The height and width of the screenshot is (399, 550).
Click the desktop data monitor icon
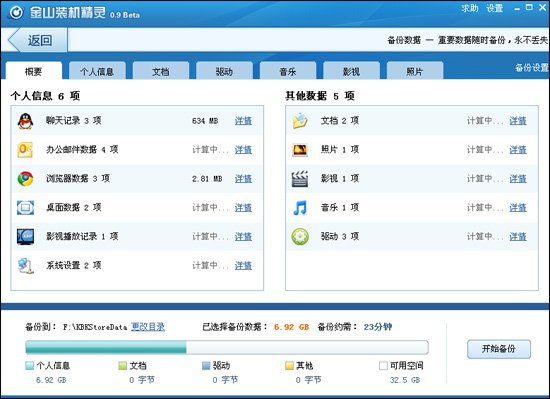pos(25,208)
